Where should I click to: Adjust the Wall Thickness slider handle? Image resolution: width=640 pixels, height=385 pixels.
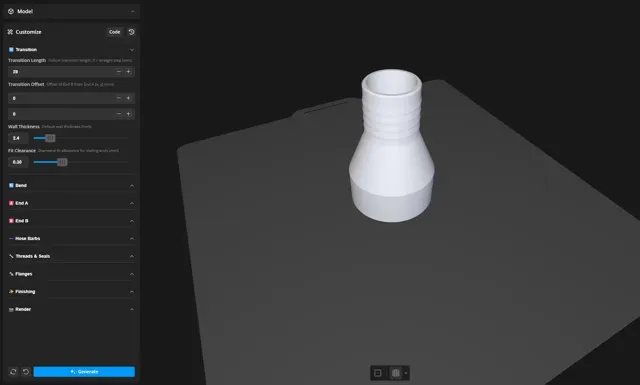pos(50,138)
